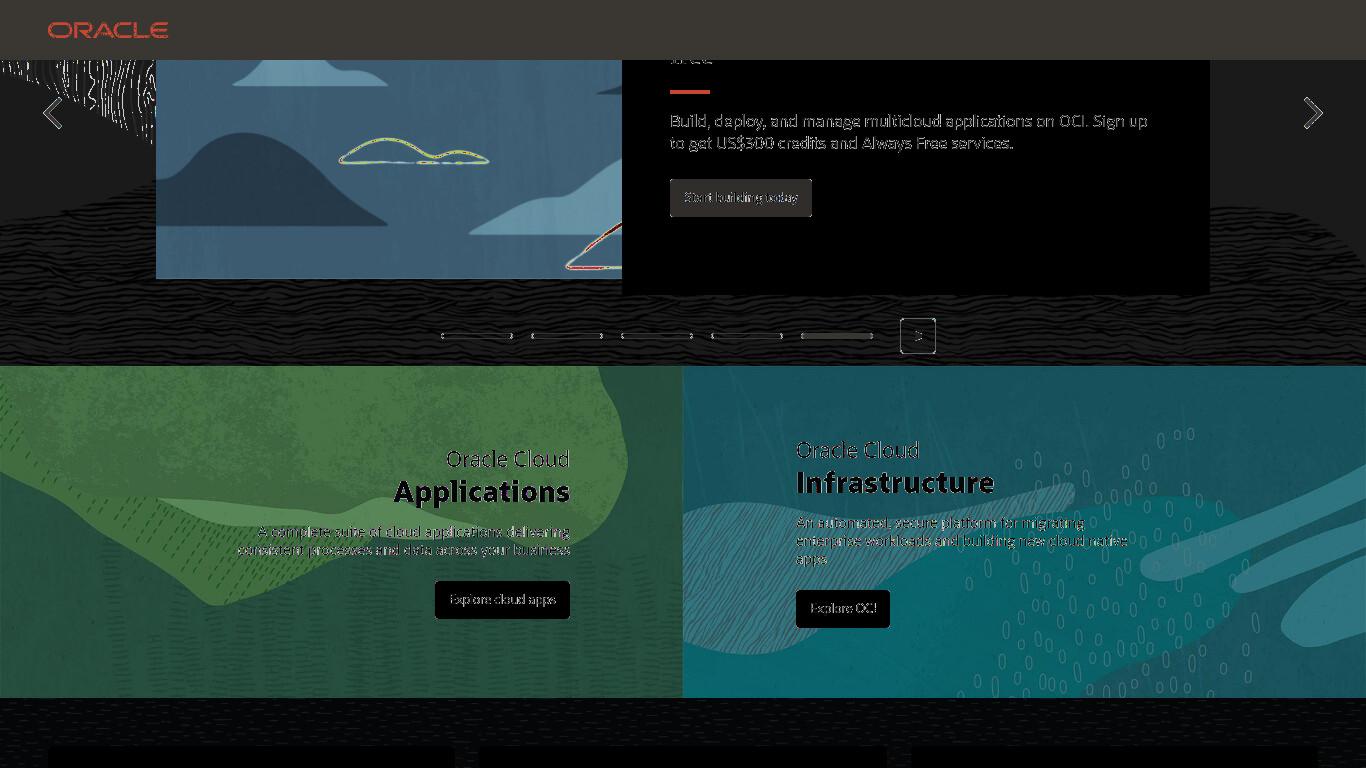
Task: Select the third carousel slide indicator
Action: click(x=657, y=336)
